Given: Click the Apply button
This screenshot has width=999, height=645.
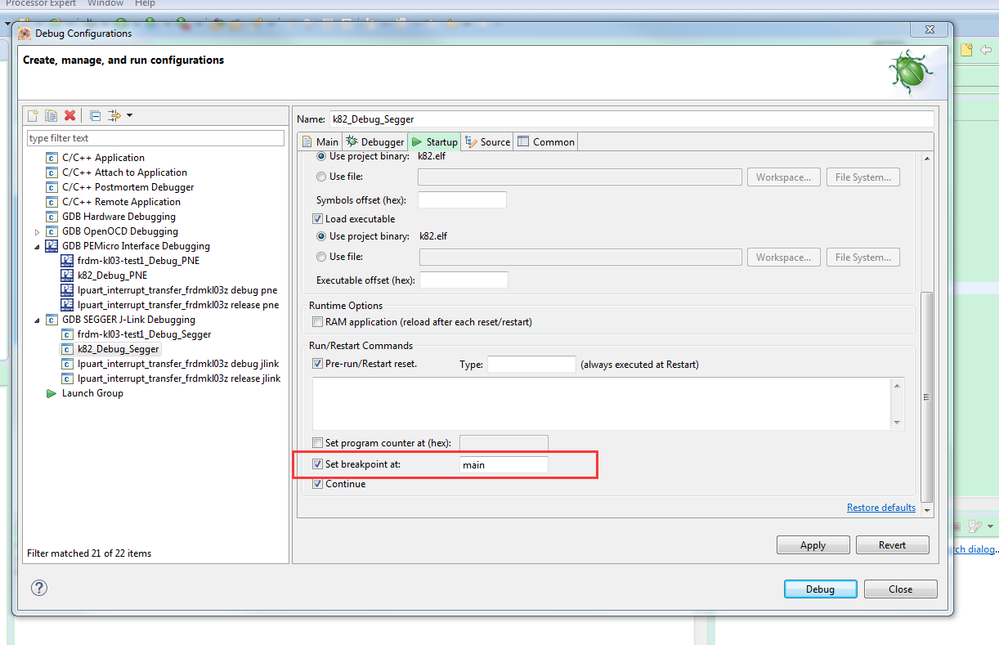Looking at the screenshot, I should tap(813, 545).
